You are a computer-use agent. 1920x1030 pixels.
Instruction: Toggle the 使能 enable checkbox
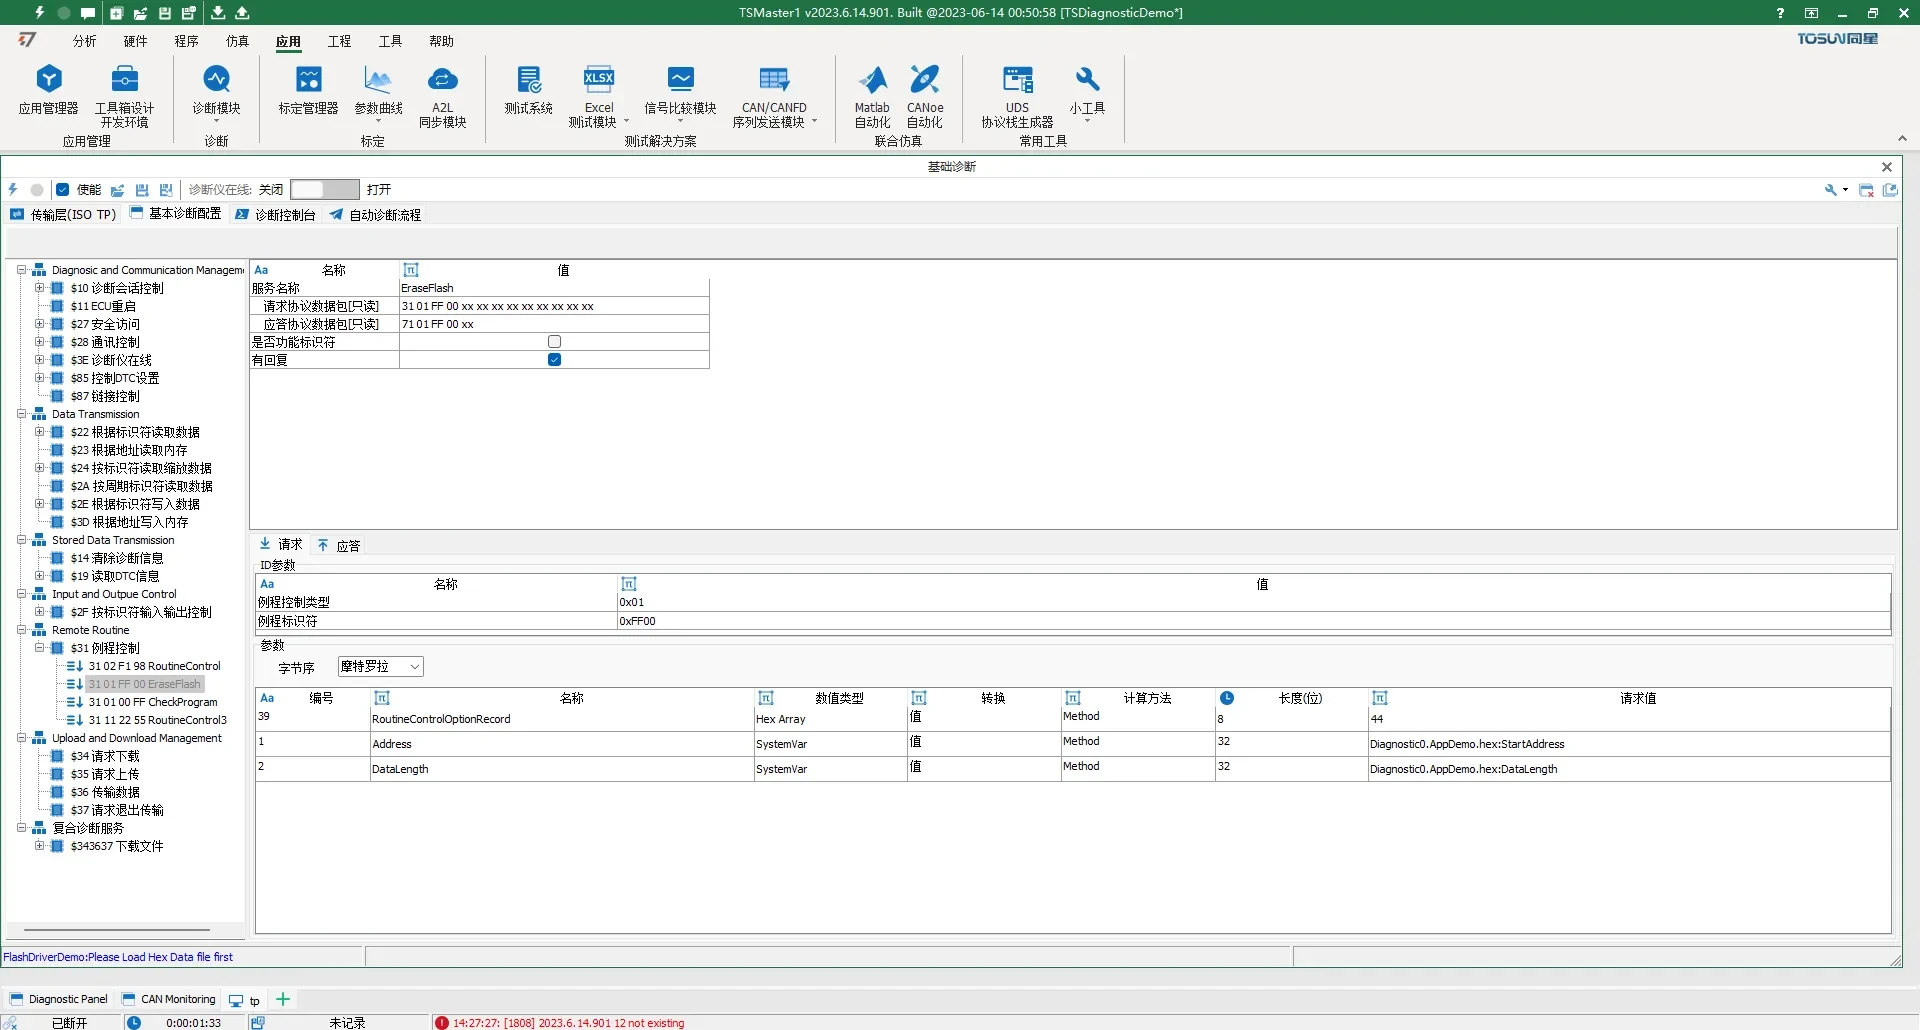click(63, 190)
